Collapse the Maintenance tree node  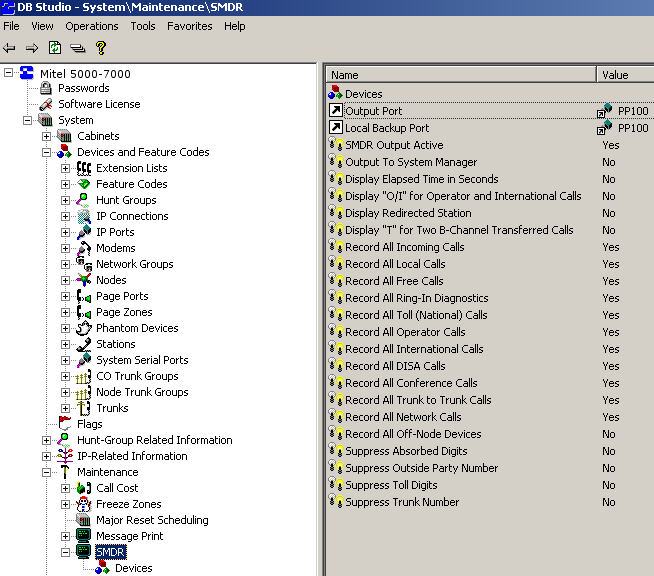[x=46, y=472]
